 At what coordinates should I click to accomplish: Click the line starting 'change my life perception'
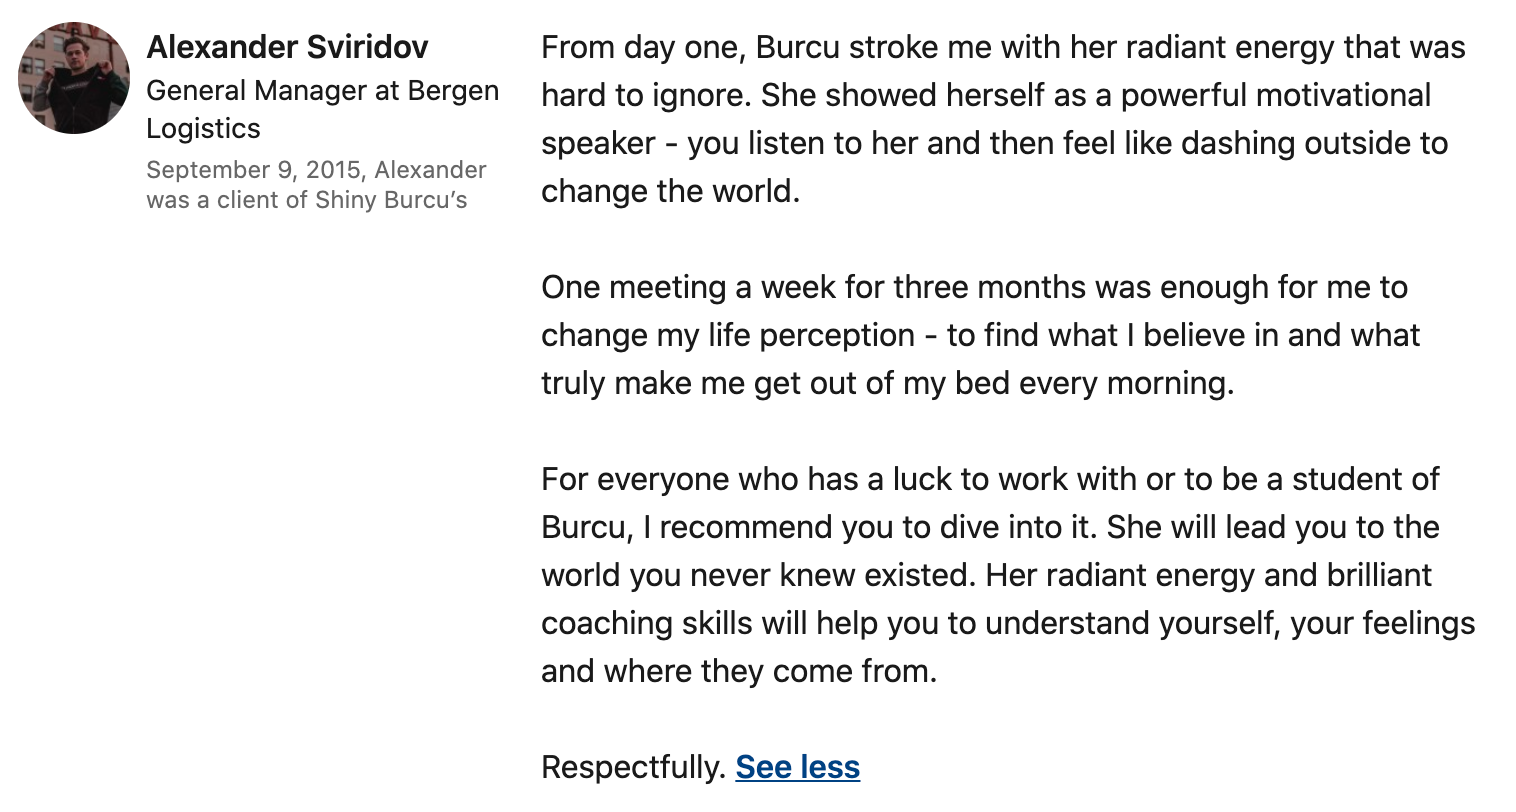[x=980, y=336]
